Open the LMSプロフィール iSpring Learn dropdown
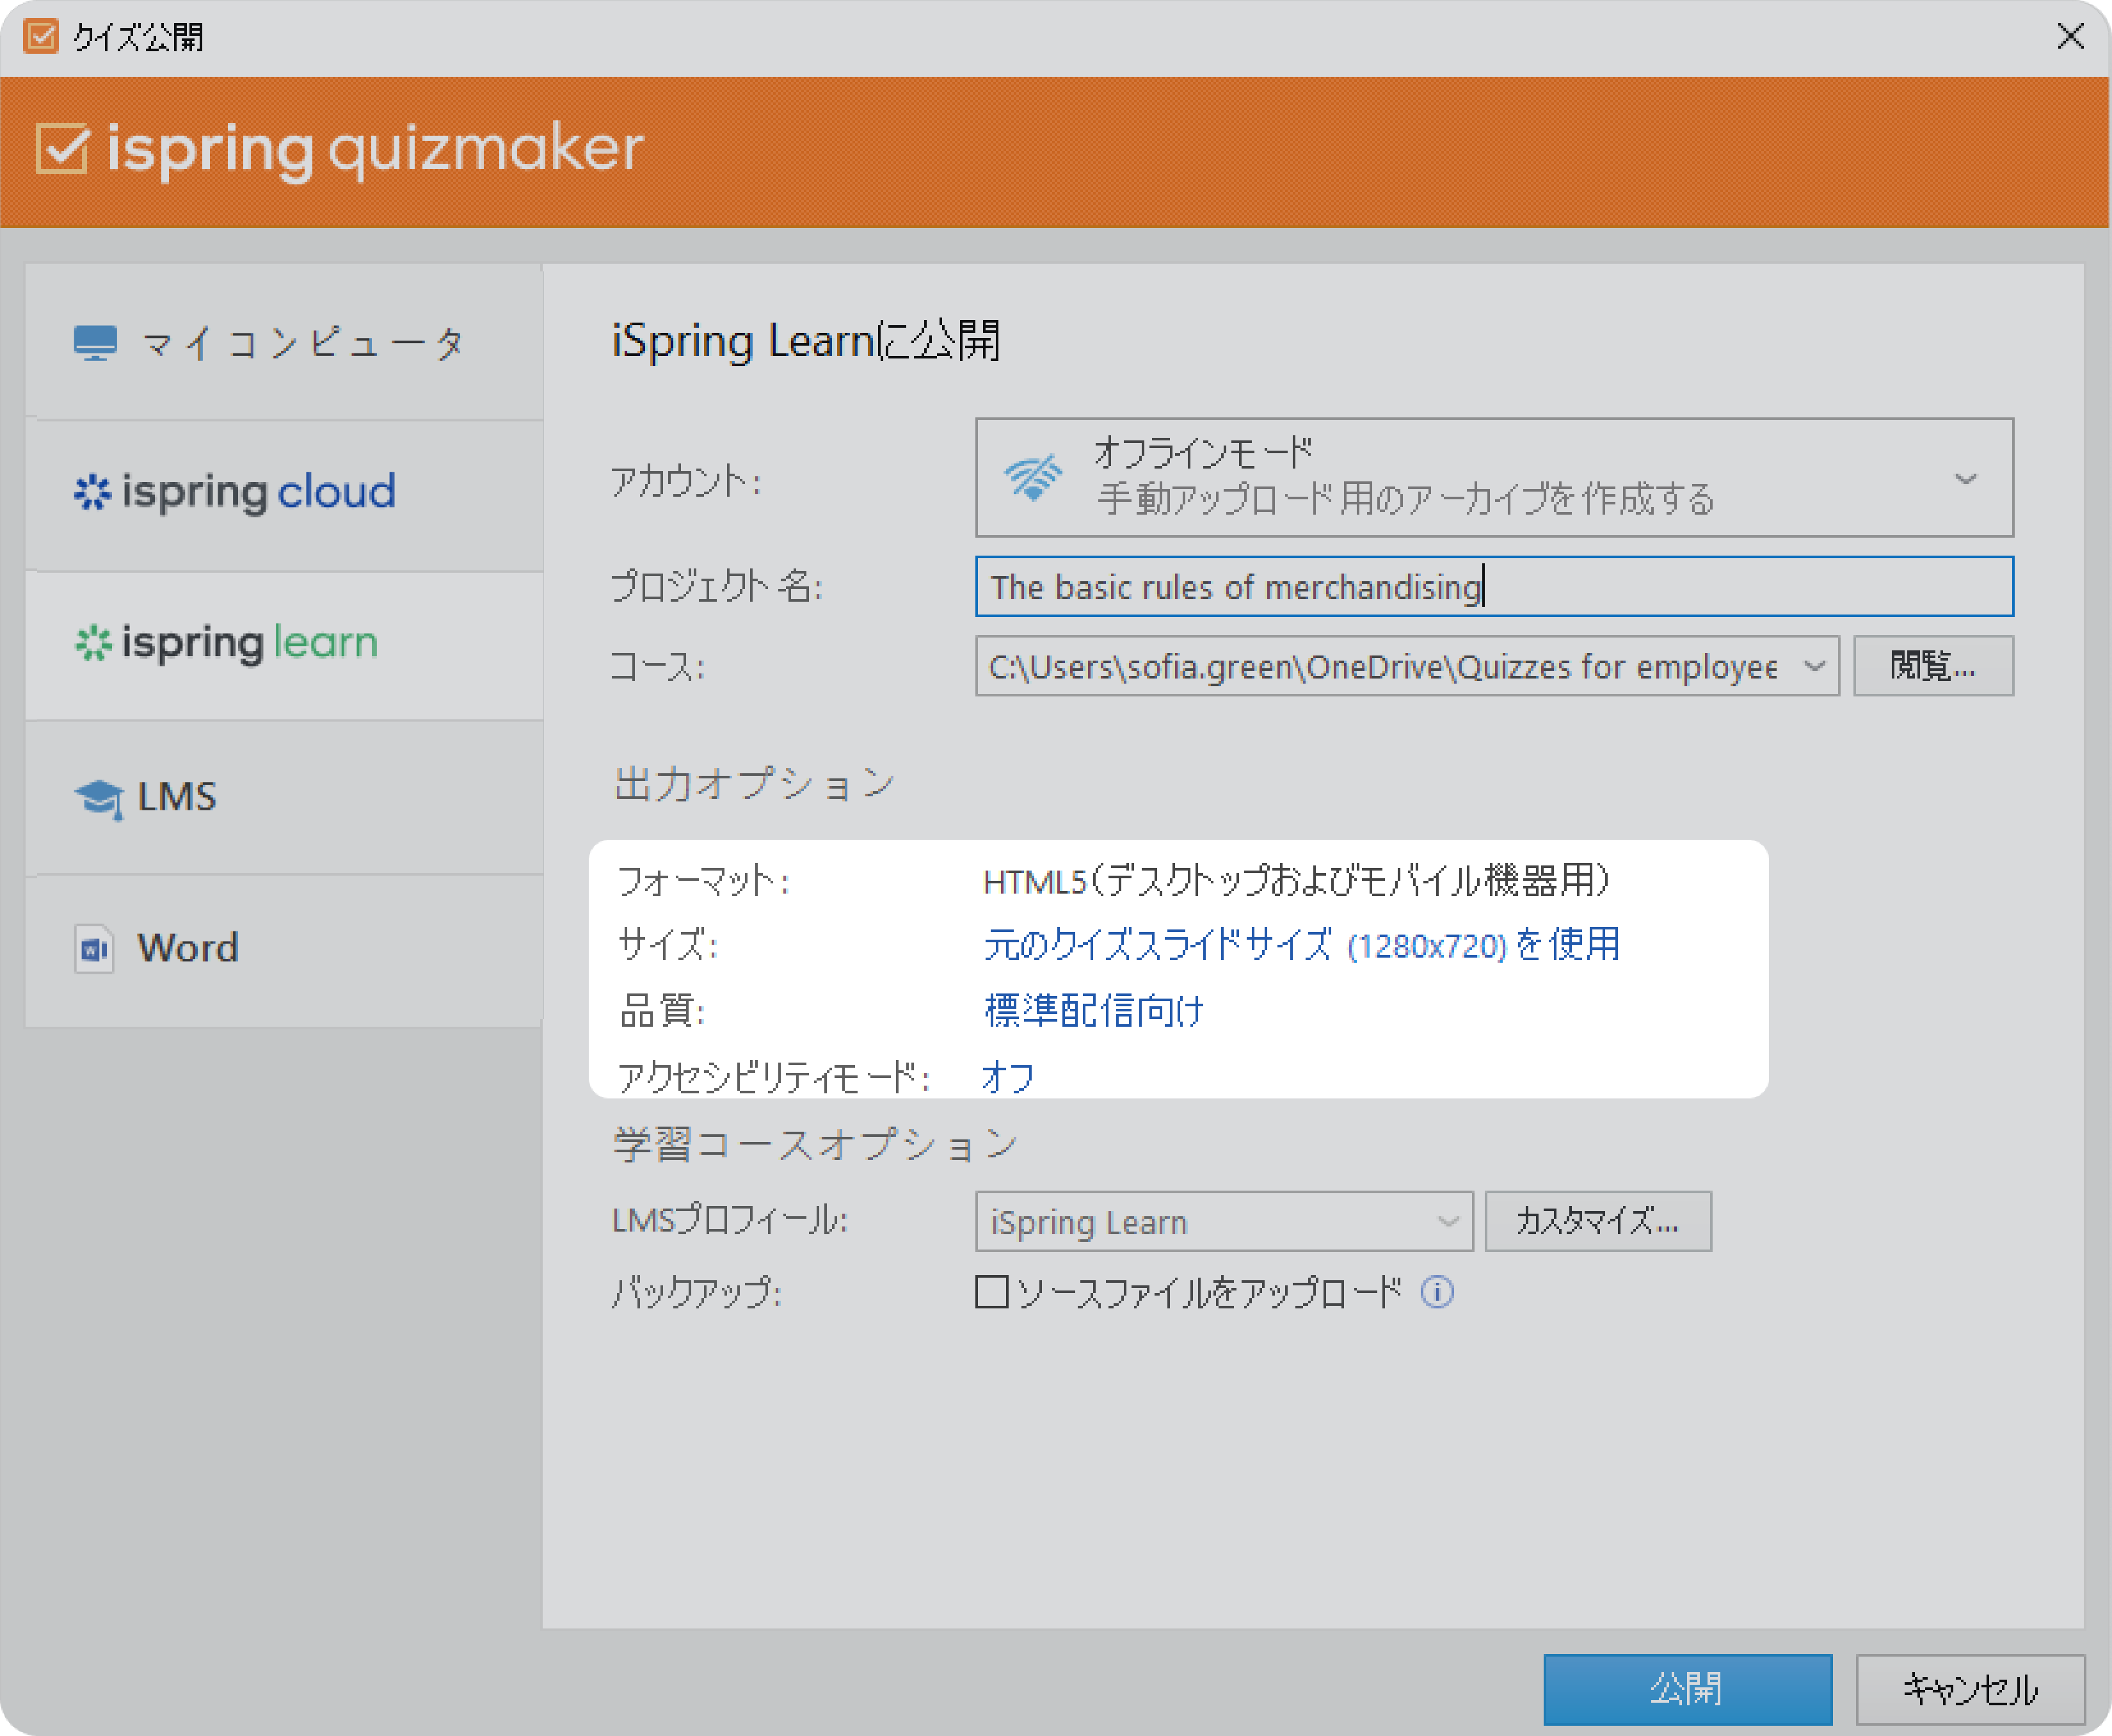The width and height of the screenshot is (2112, 1736). point(1224,1221)
